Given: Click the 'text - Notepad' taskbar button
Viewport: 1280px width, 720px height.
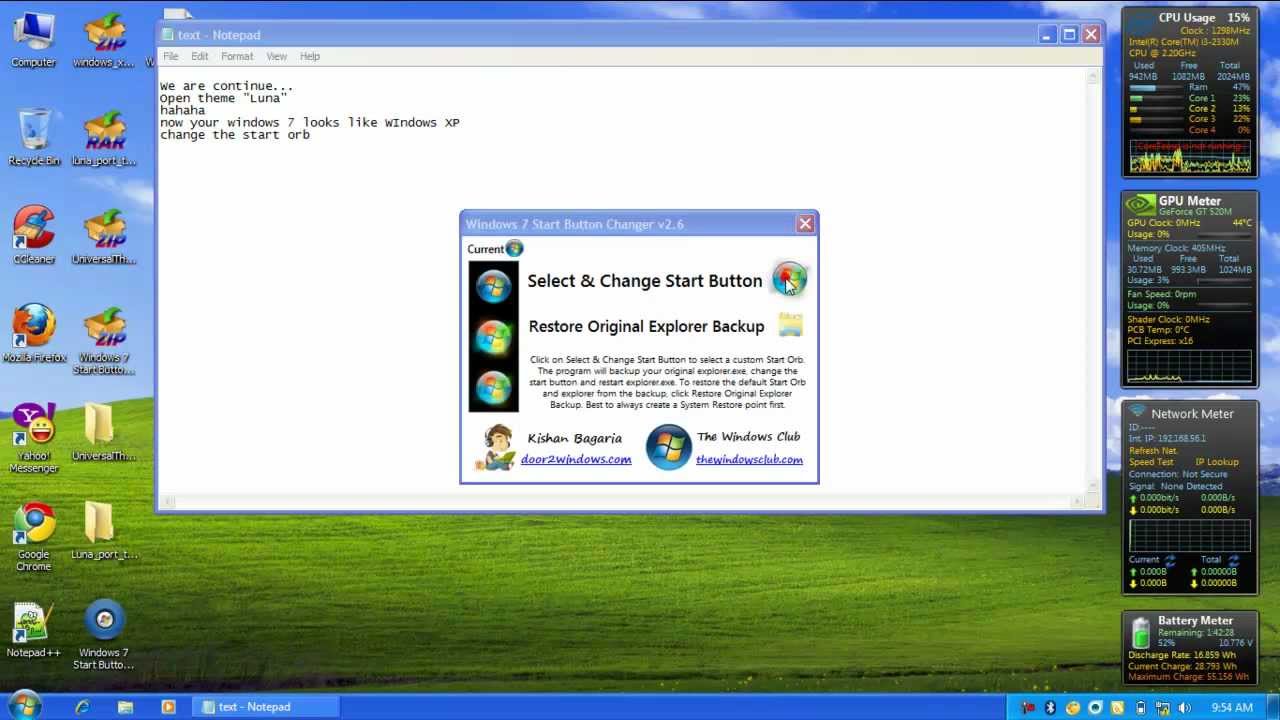Looking at the screenshot, I should [x=266, y=707].
